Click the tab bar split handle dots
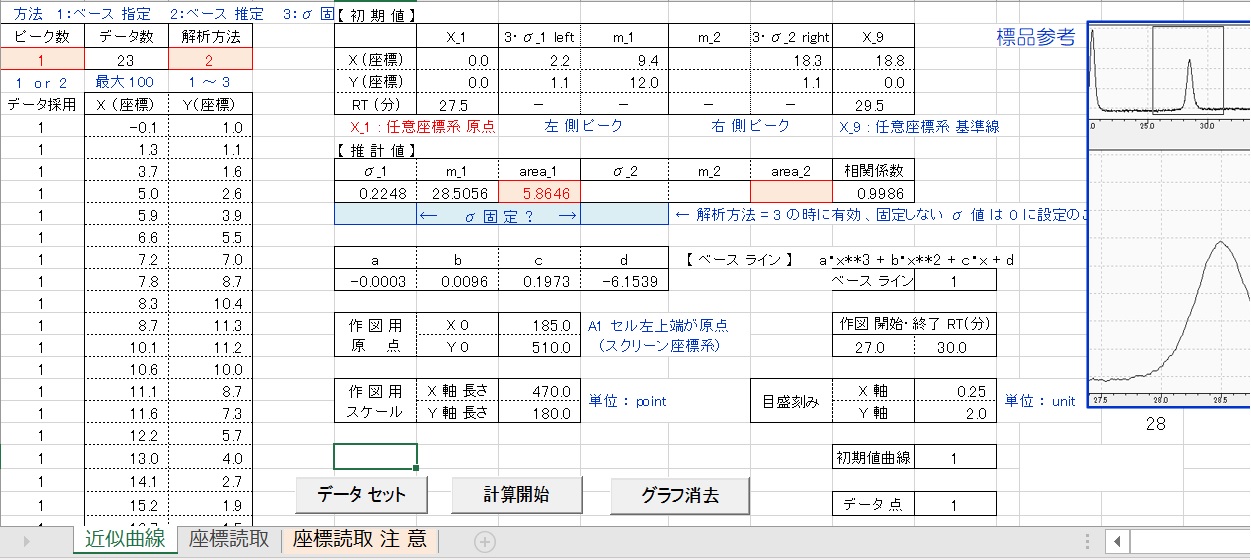 pyautogui.click(x=1087, y=541)
